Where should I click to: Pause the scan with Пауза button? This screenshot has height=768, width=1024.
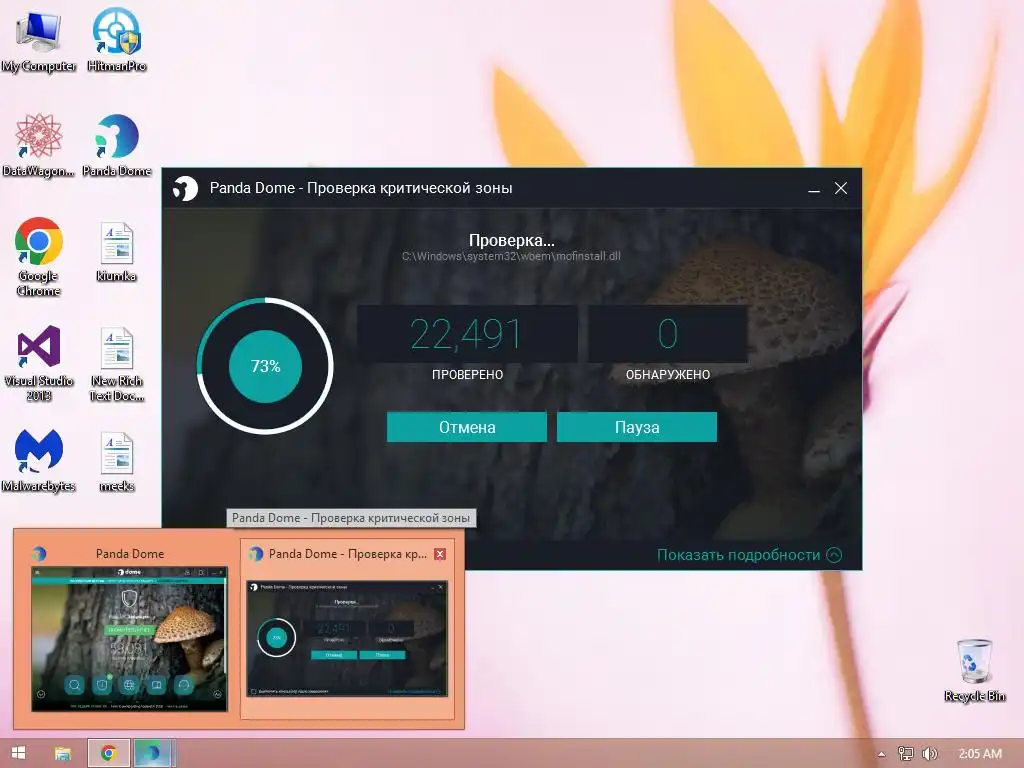point(637,427)
